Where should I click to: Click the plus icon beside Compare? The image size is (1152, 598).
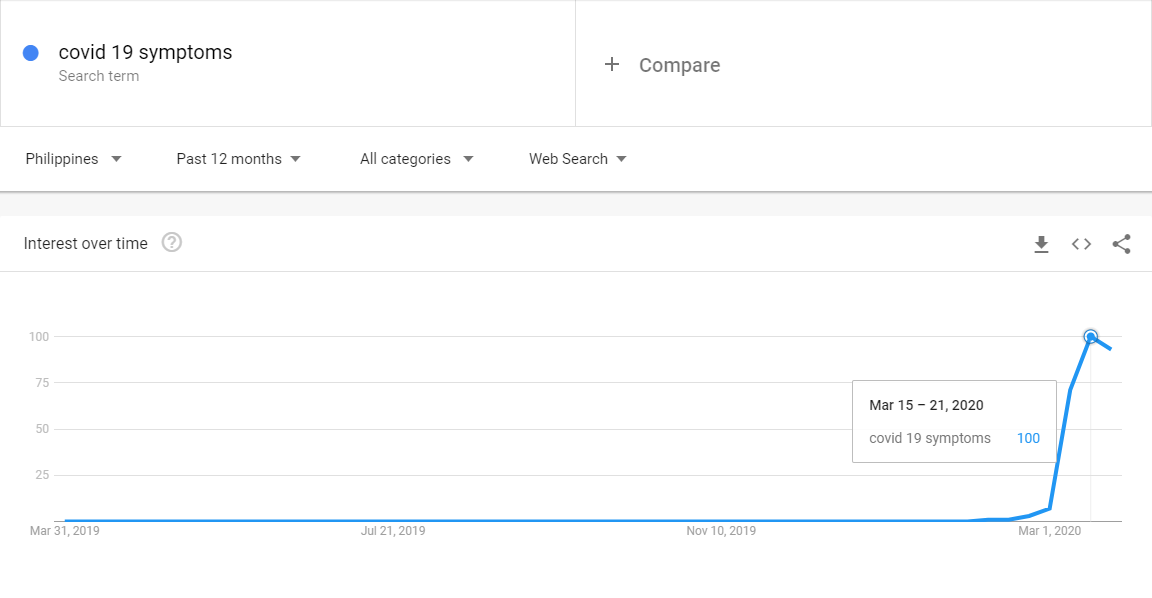(612, 65)
